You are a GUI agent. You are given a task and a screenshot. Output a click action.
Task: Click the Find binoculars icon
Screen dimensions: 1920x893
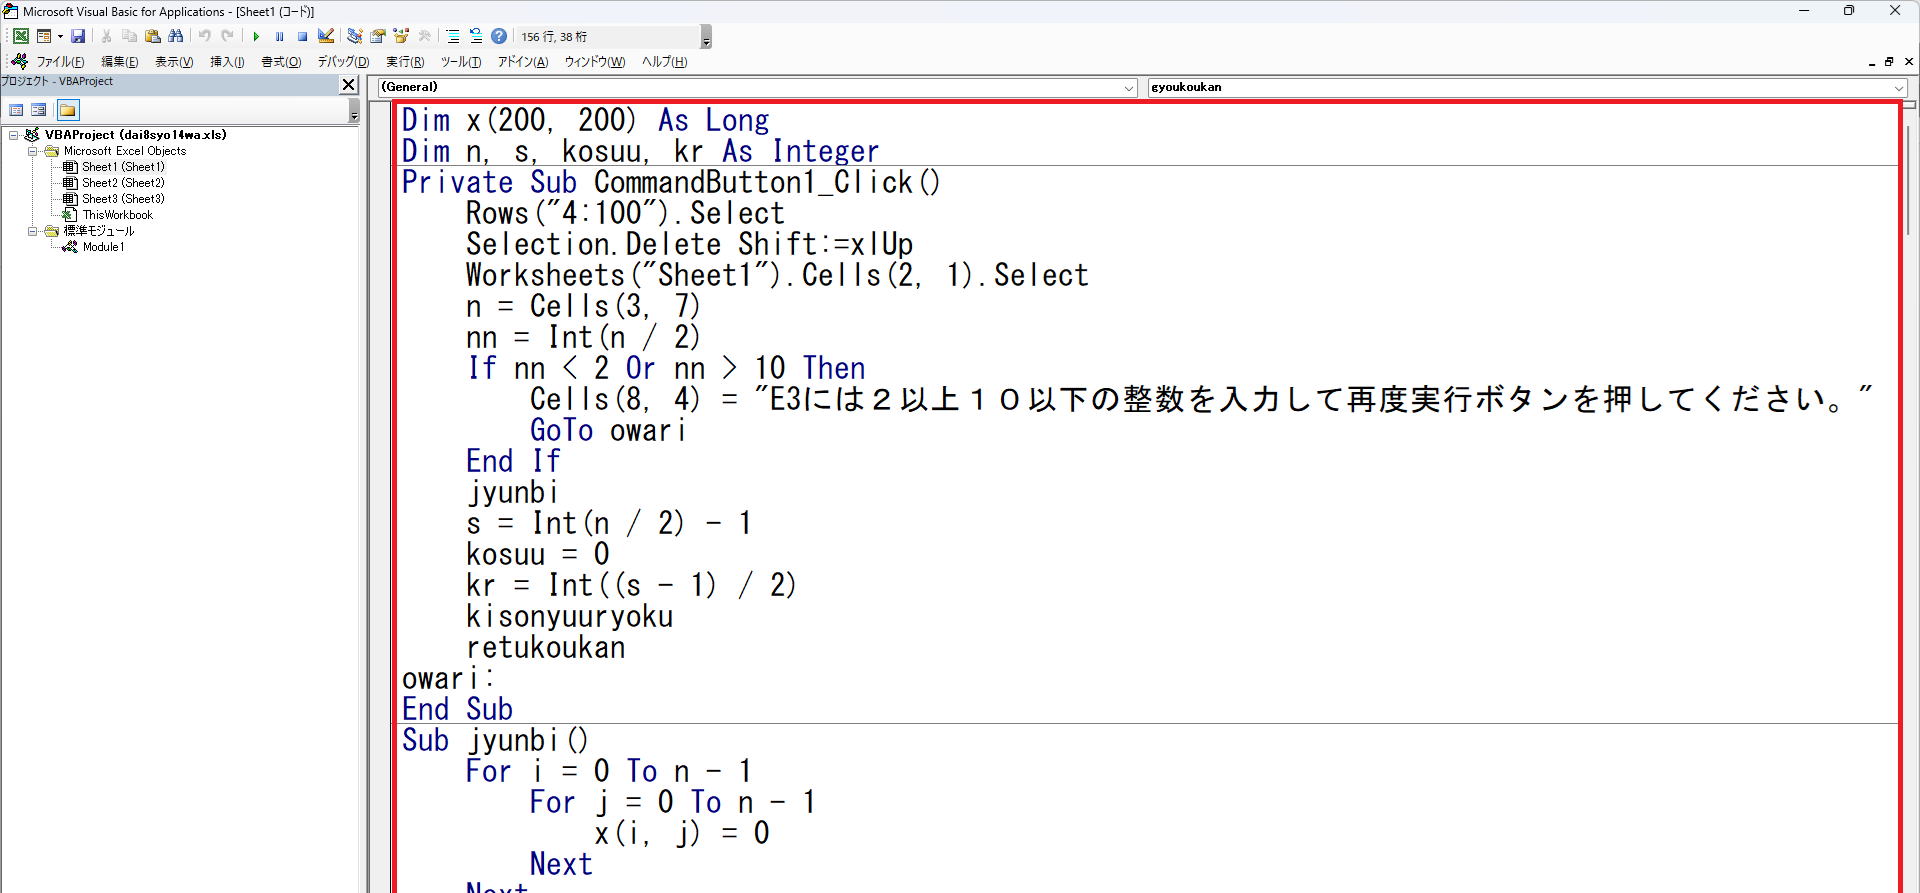[x=176, y=36]
